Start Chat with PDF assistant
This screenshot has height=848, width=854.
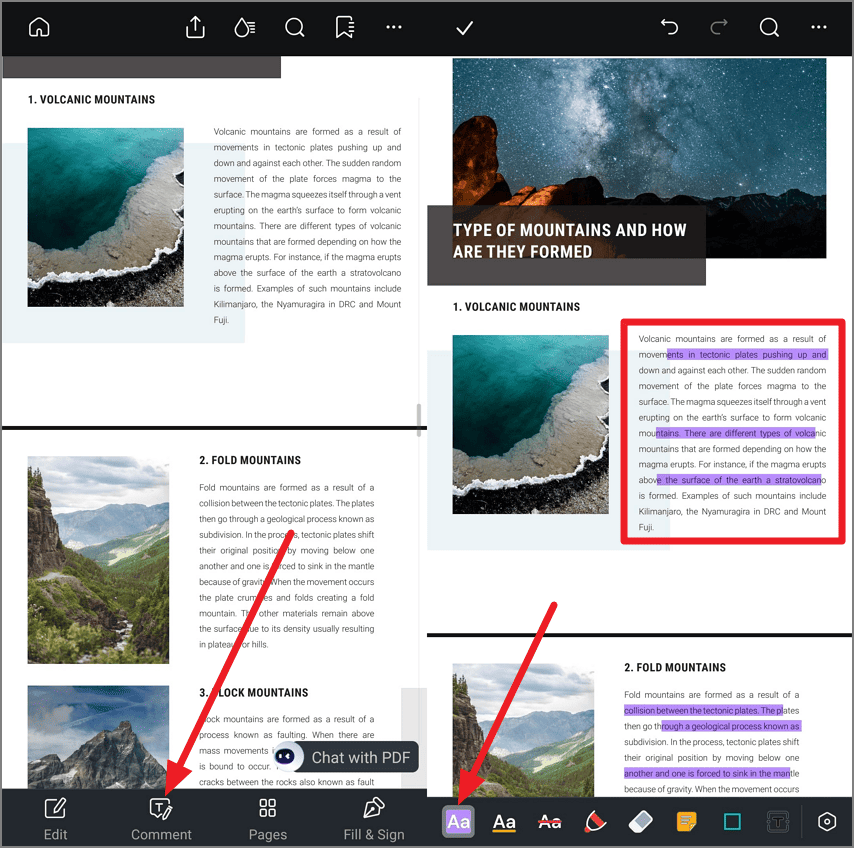(x=346, y=757)
